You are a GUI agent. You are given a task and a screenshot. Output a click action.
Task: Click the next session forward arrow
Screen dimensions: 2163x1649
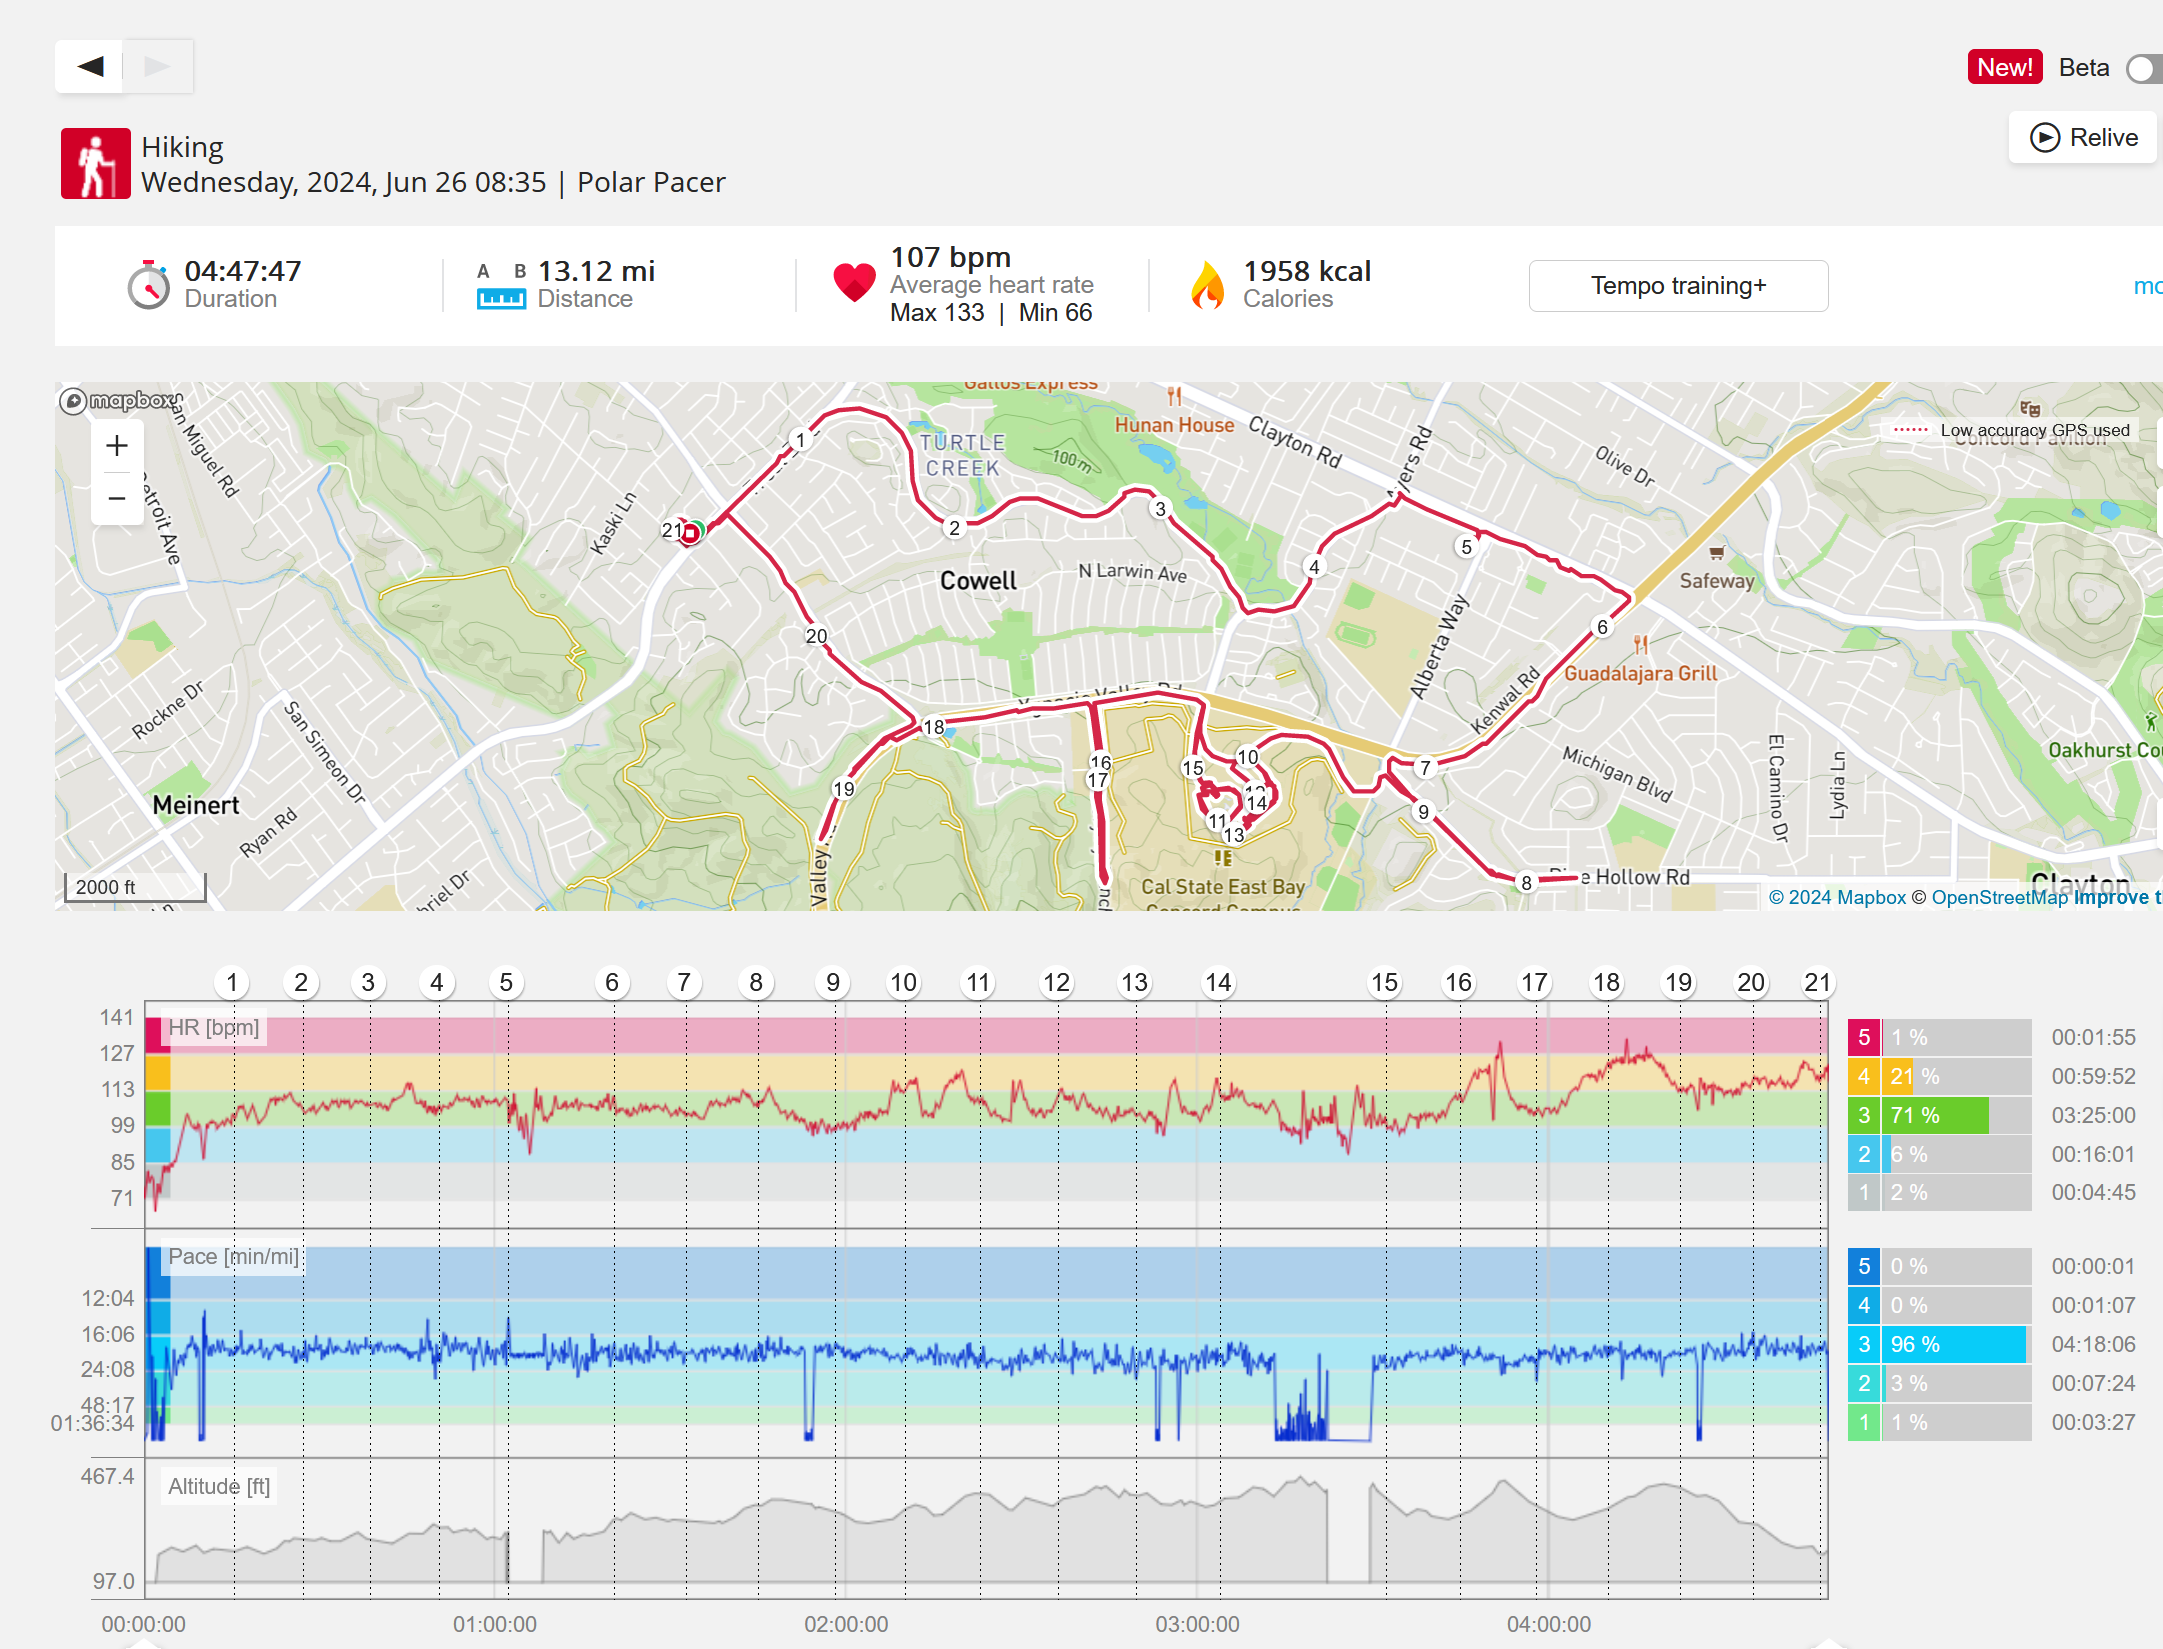point(158,67)
